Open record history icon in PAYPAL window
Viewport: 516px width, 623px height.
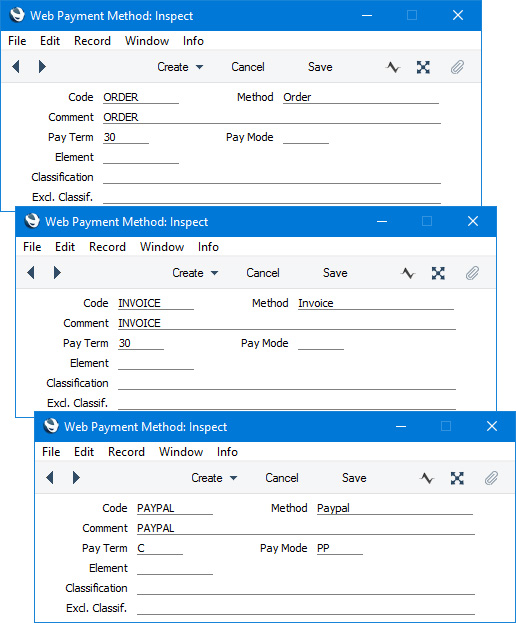[x=427, y=478]
